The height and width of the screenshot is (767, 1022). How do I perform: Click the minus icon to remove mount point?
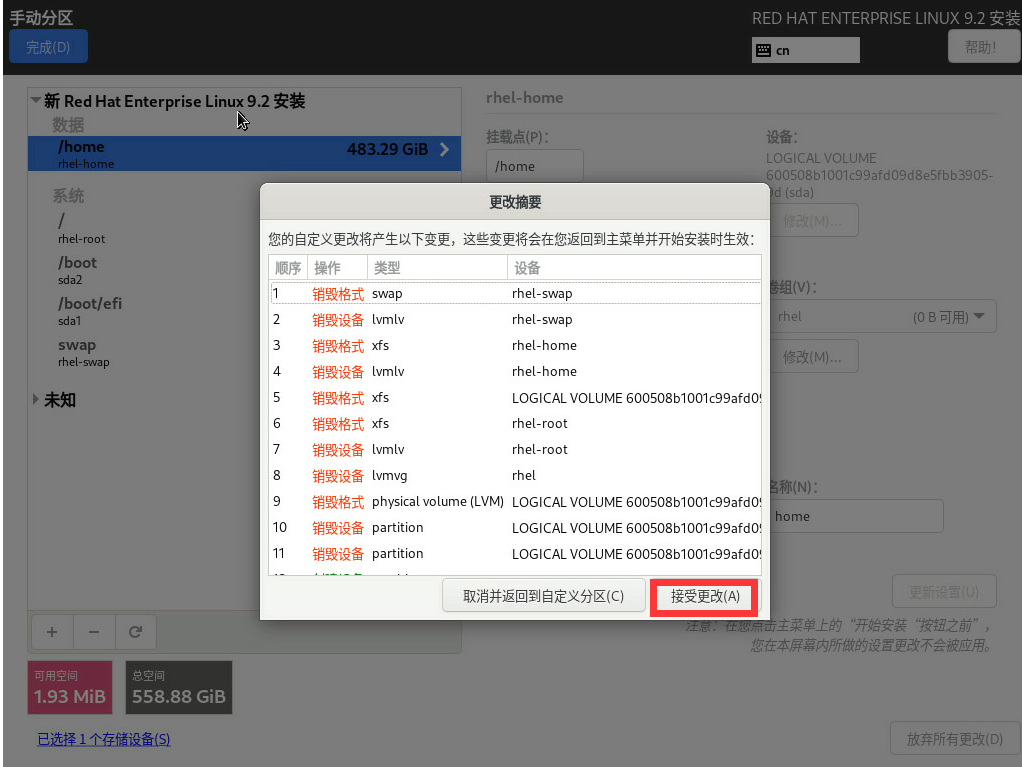94,632
